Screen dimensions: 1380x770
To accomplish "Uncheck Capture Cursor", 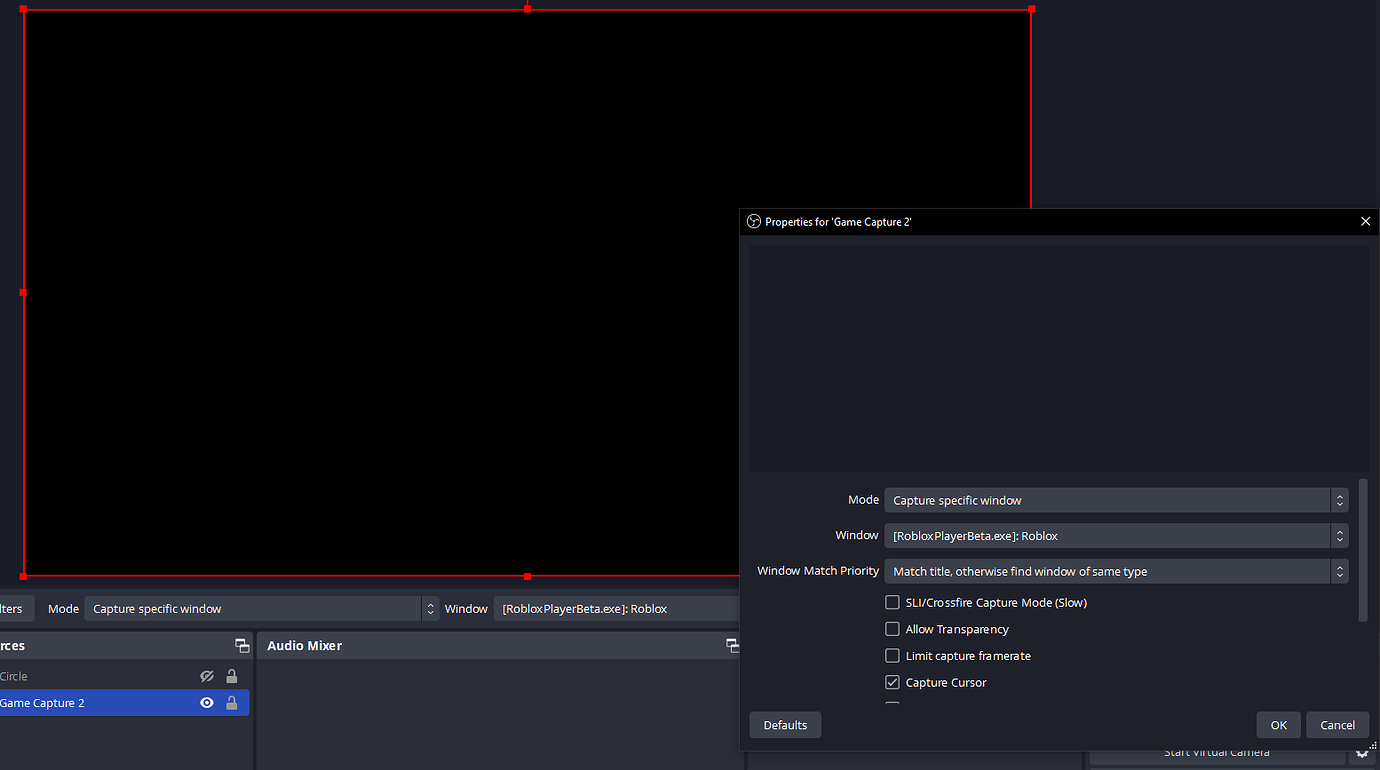I will pyautogui.click(x=892, y=682).
